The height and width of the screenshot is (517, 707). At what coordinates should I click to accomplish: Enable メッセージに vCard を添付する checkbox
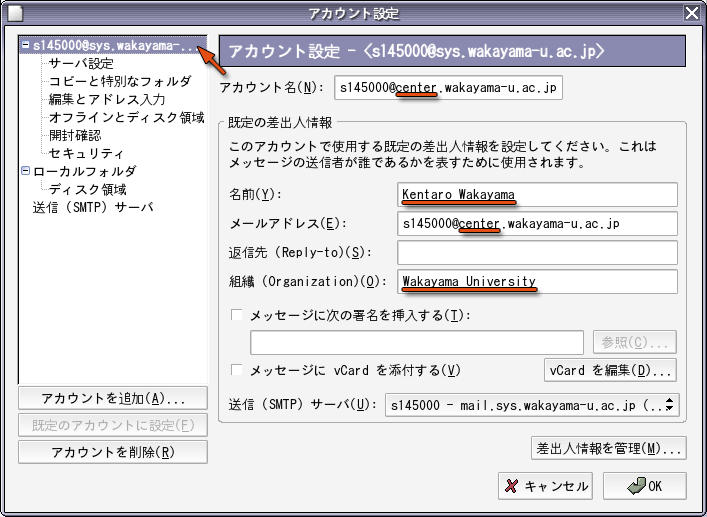coord(237,370)
